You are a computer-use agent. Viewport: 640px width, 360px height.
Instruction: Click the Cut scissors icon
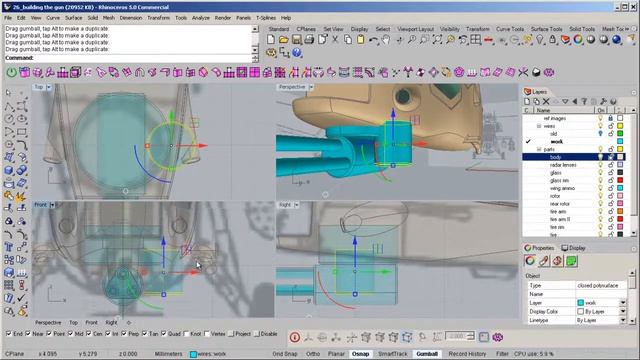click(x=335, y=40)
